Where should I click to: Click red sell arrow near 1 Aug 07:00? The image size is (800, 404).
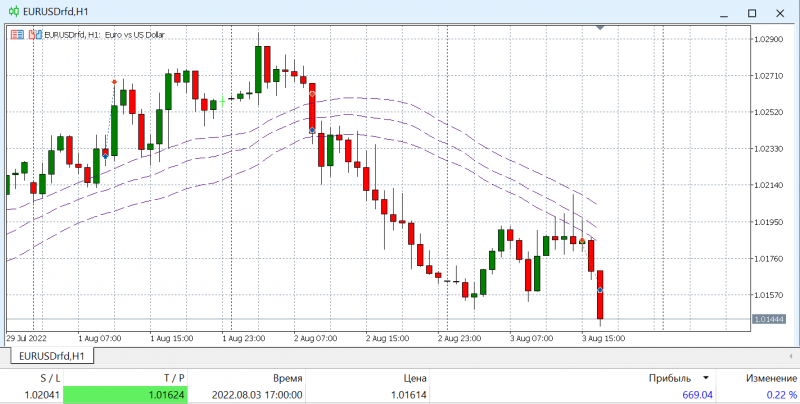(x=114, y=82)
